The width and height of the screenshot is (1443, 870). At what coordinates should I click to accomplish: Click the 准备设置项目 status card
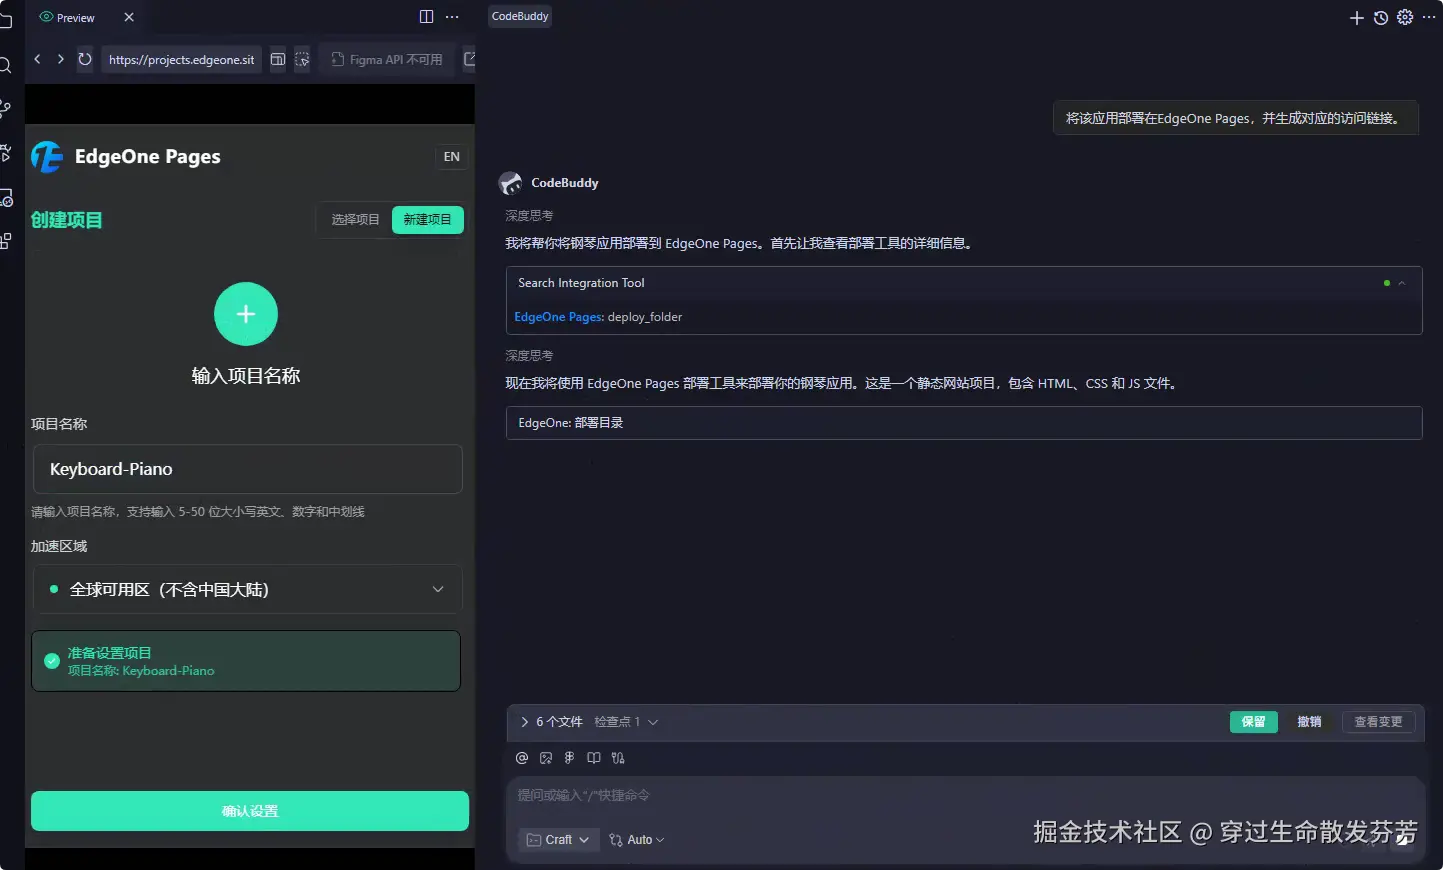[246, 661]
